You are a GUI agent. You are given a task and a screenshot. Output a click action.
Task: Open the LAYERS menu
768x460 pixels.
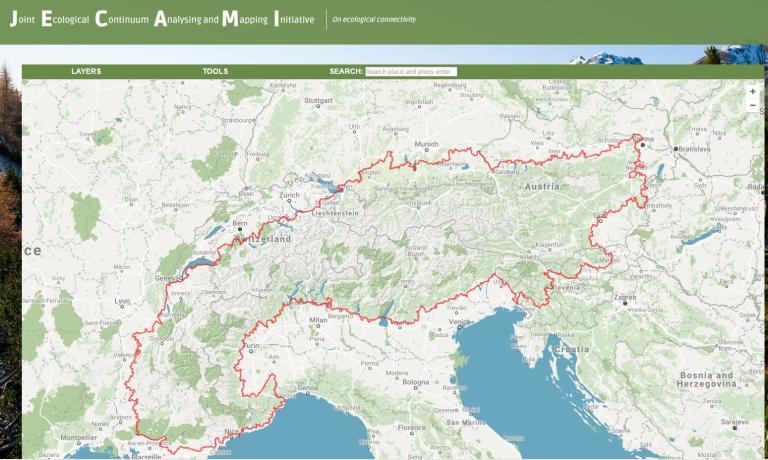86,72
